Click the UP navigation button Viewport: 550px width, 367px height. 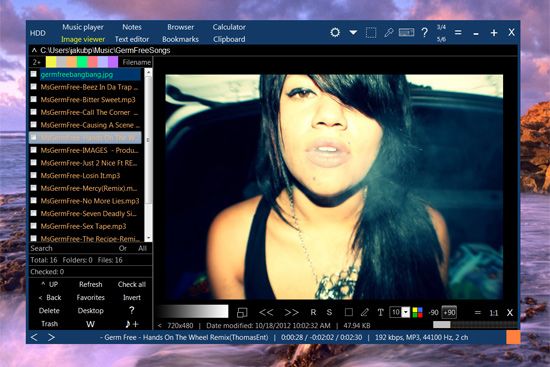pyautogui.click(x=49, y=284)
